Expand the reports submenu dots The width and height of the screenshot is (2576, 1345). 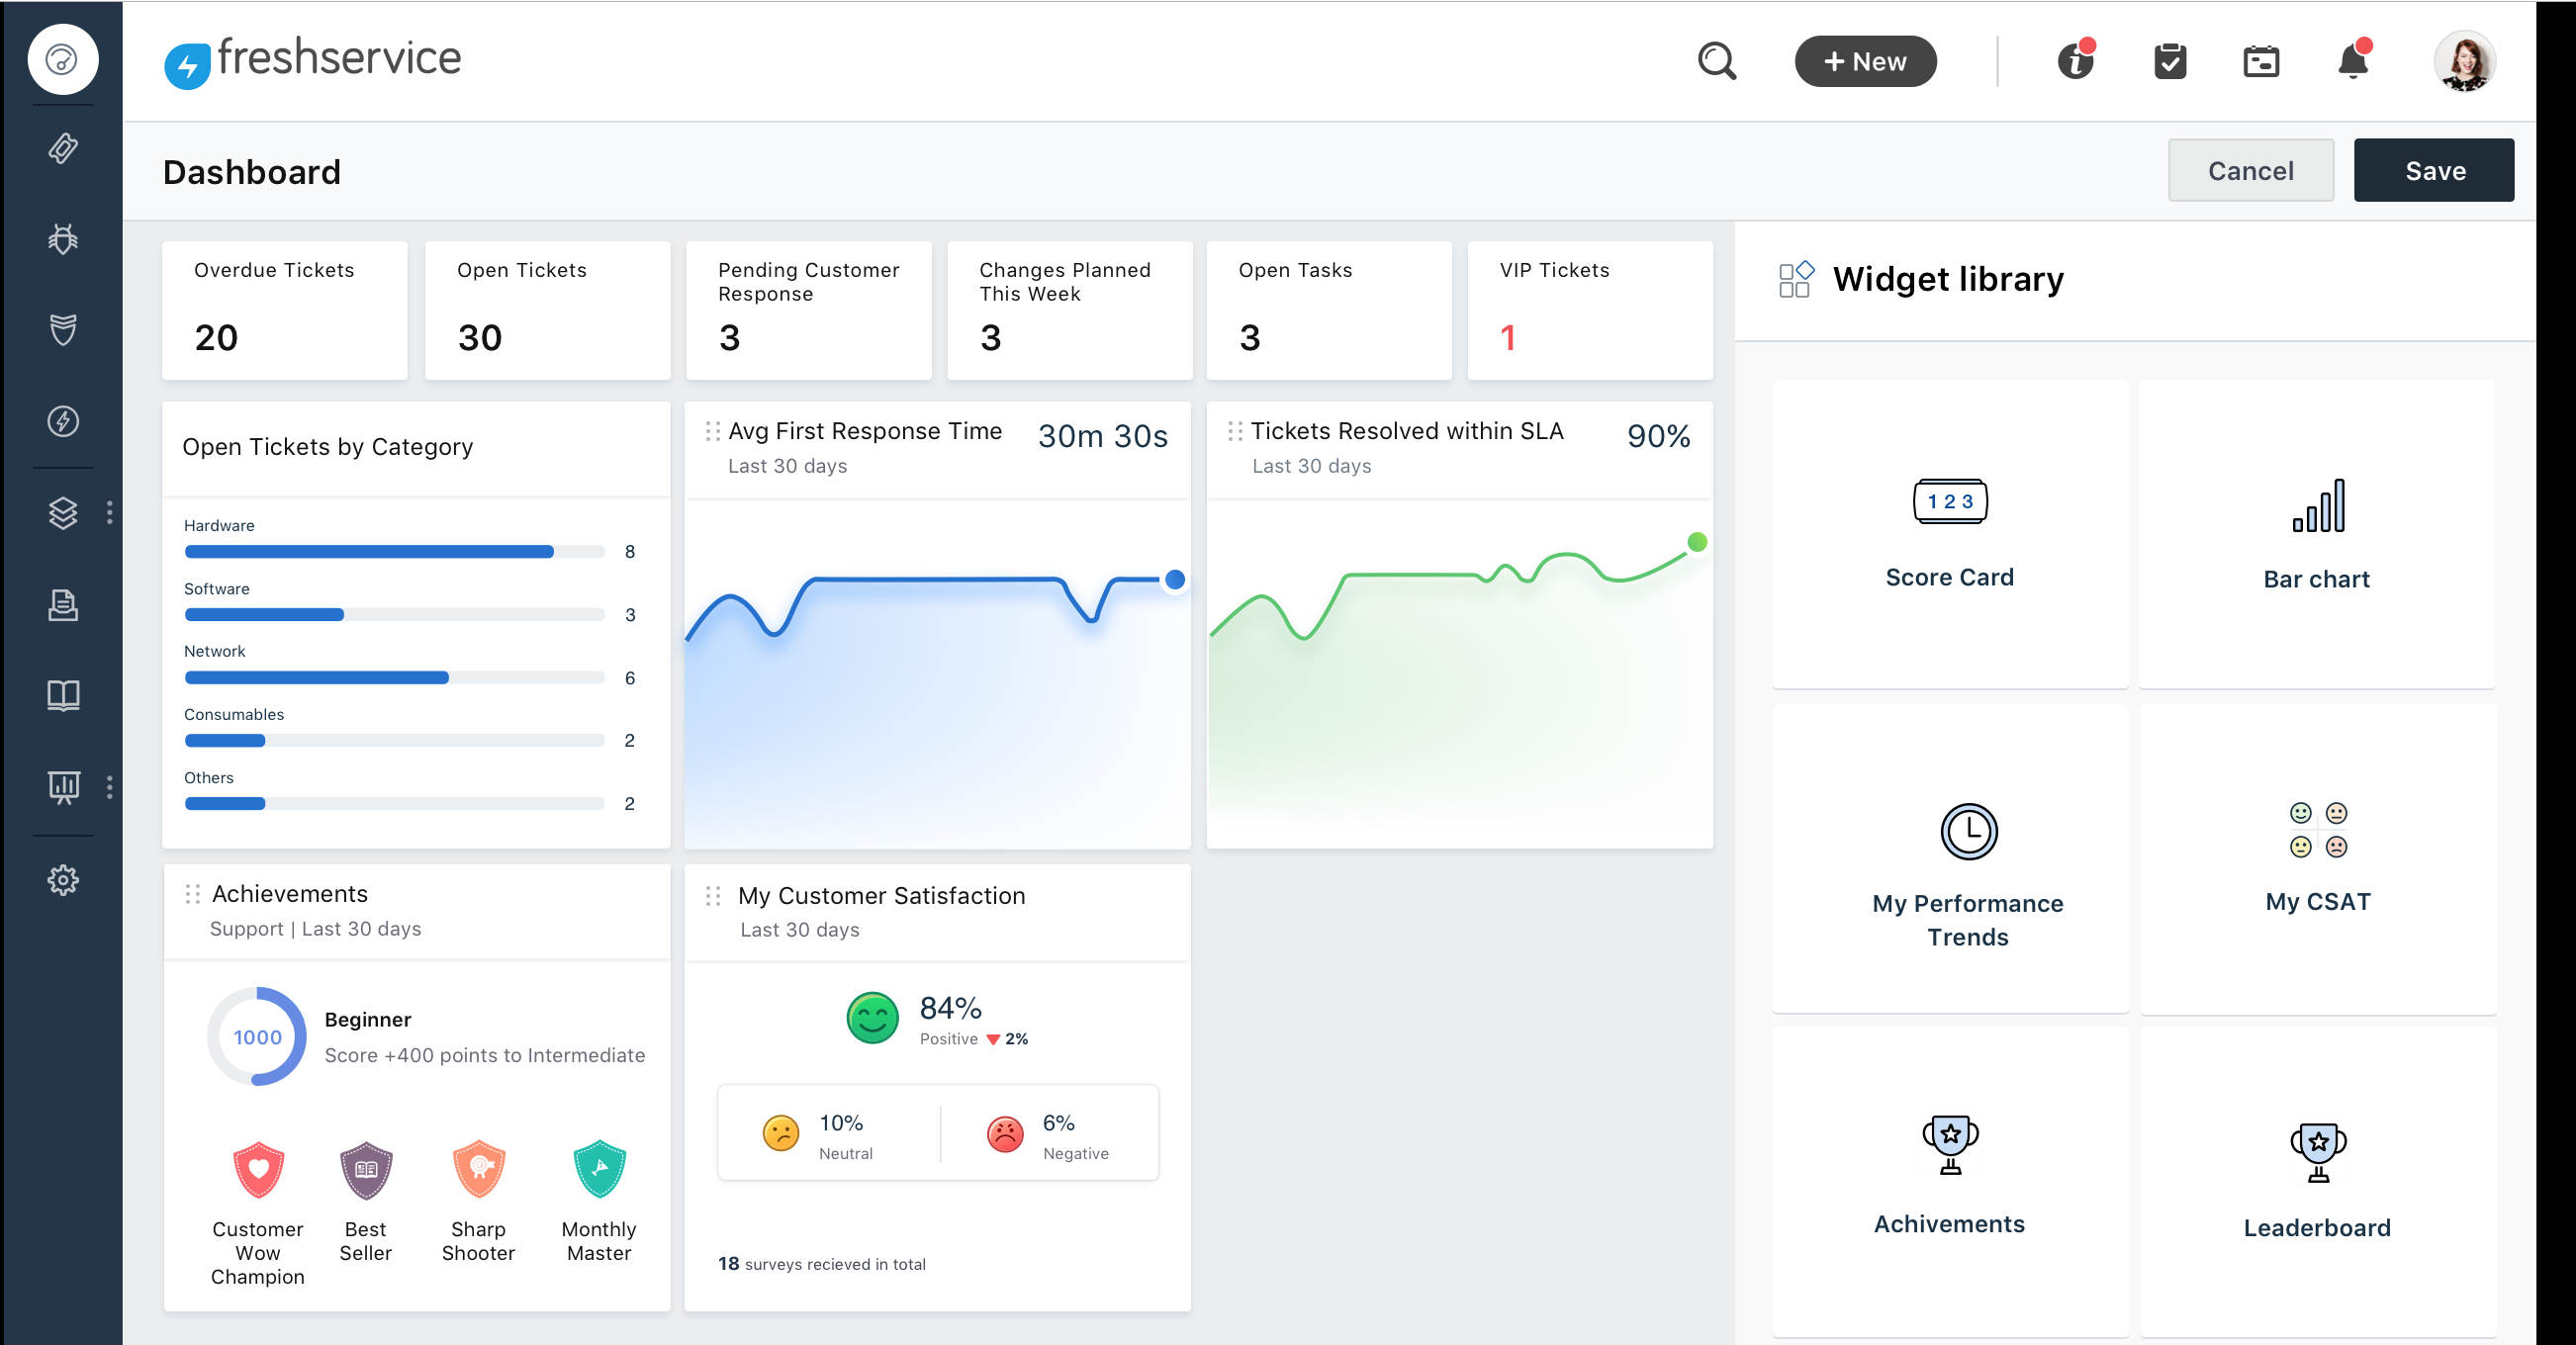(x=110, y=787)
